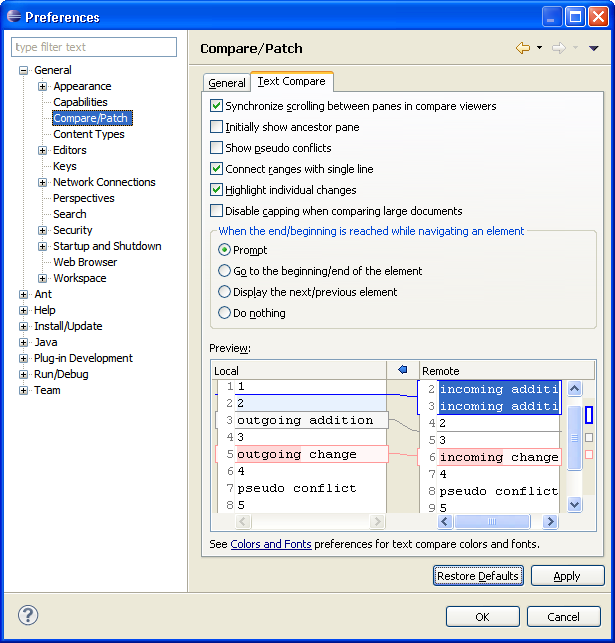
Task: Select Go to the beginning/end of element
Action: (224, 271)
